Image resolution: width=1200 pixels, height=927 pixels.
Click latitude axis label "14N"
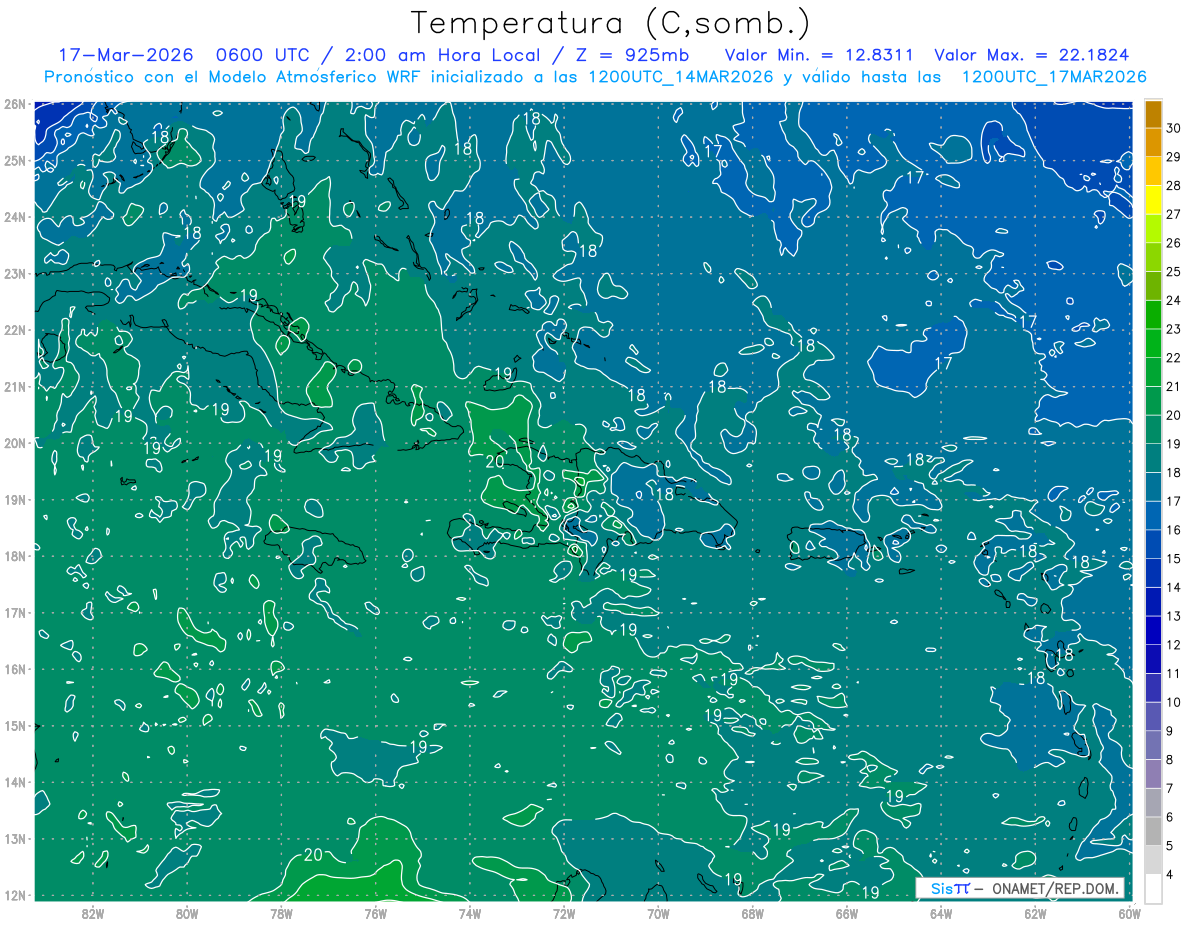[x=14, y=782]
